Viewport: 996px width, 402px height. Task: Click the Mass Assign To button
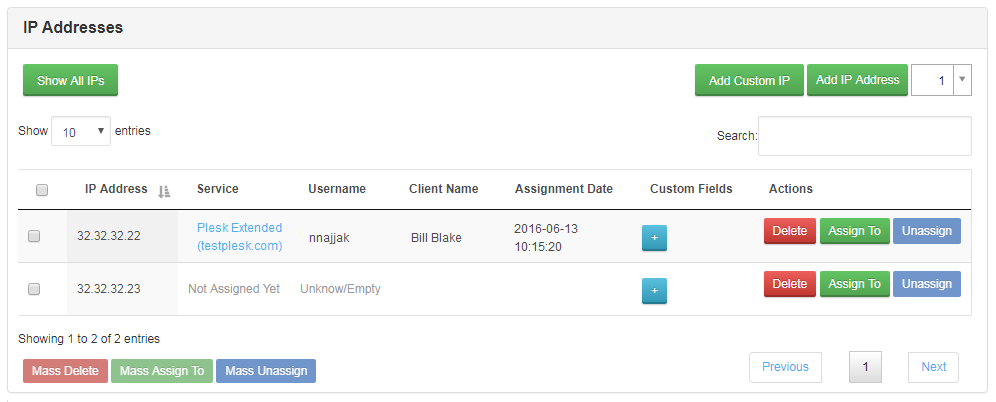pyautogui.click(x=162, y=371)
